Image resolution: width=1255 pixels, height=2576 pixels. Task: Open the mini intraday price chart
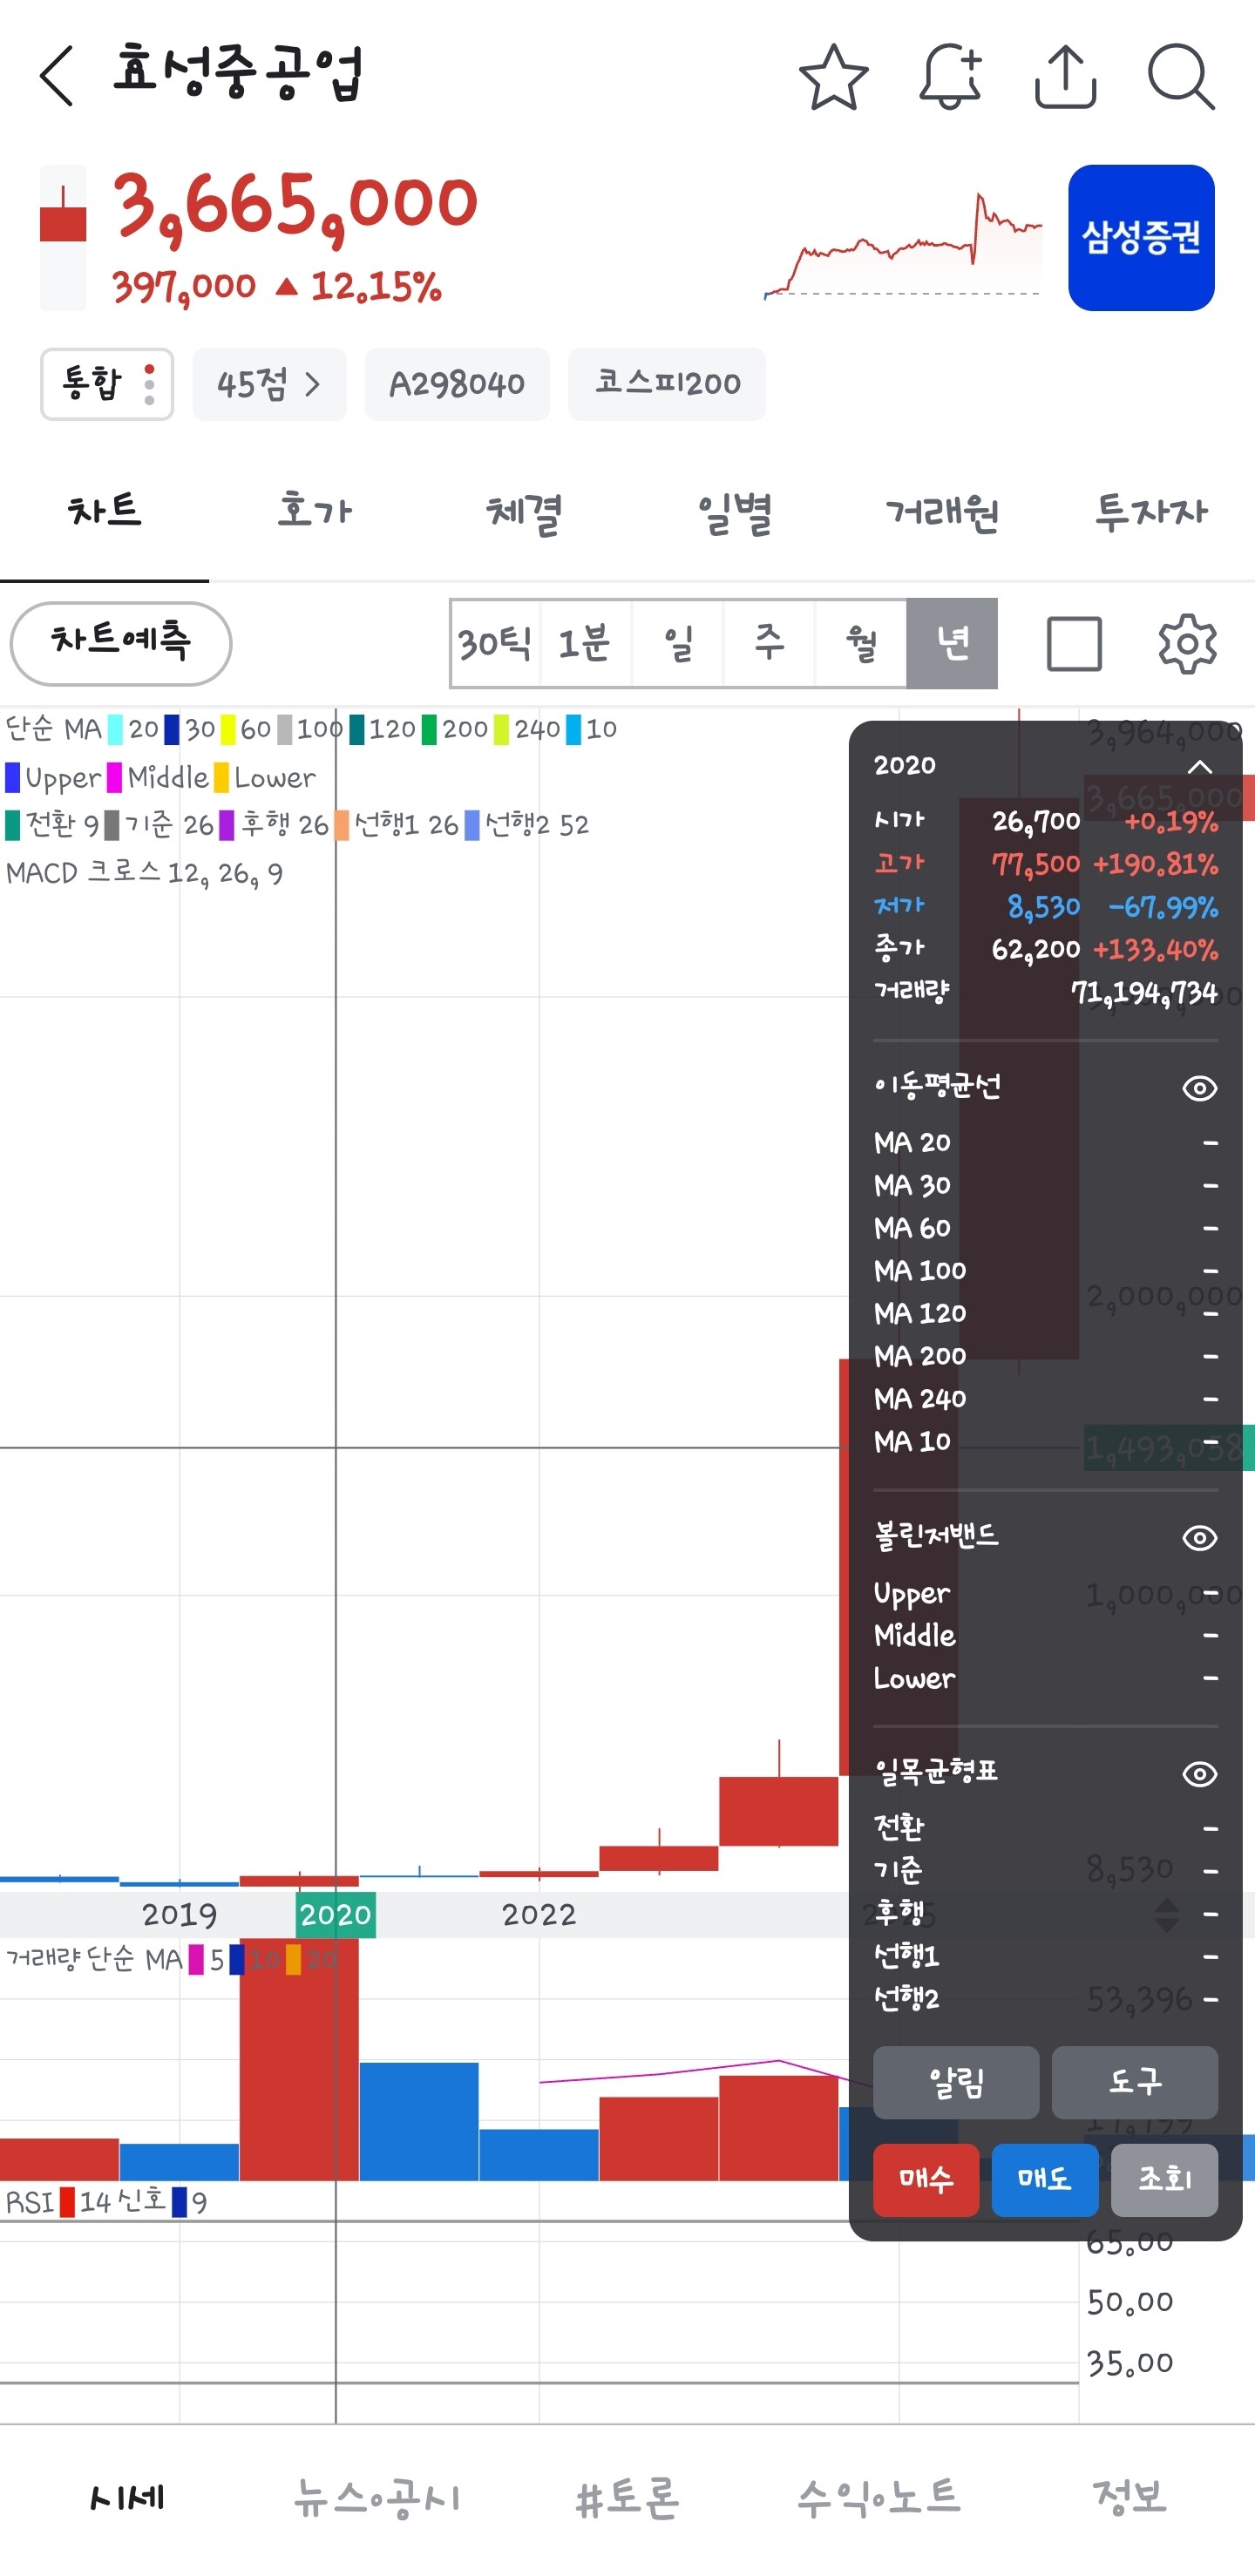pos(902,245)
